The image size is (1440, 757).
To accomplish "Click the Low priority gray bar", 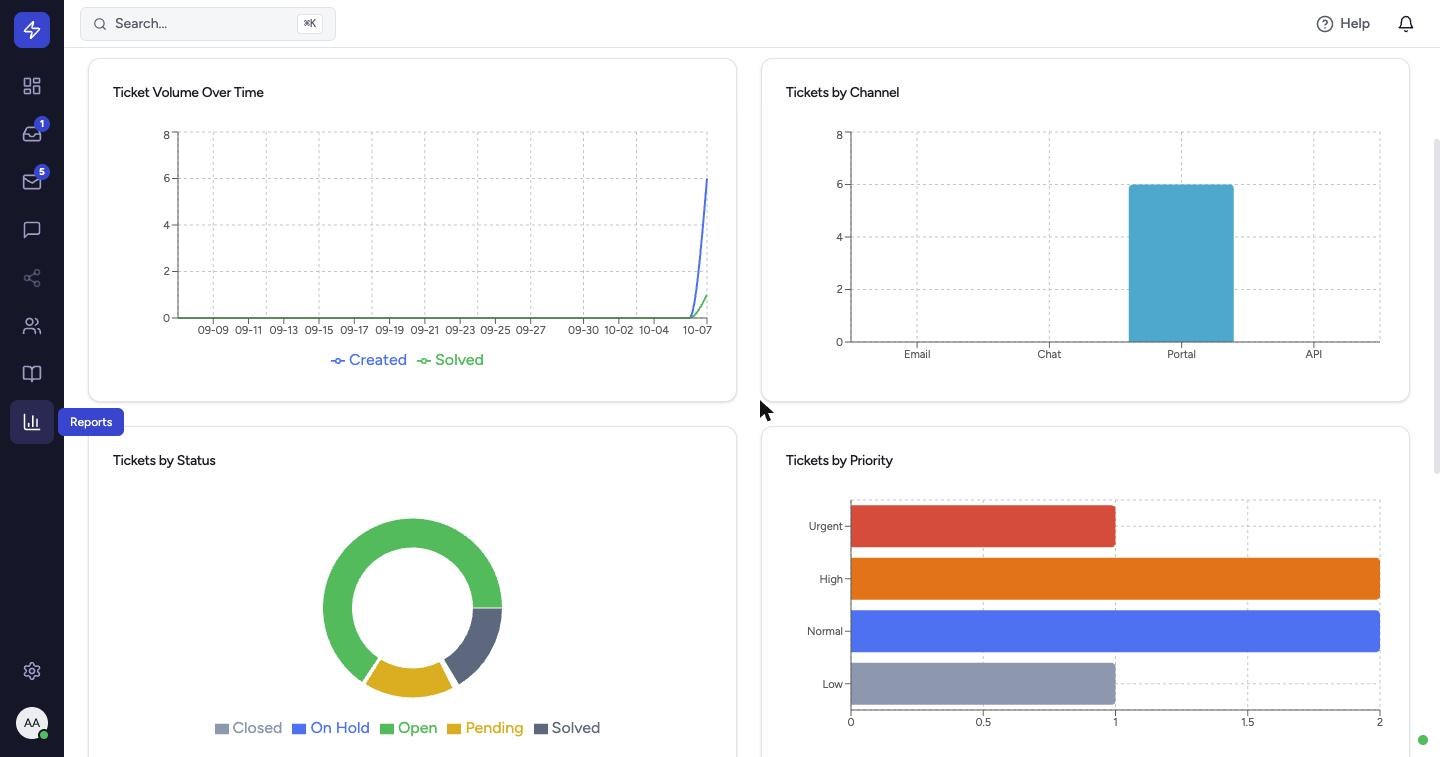I will pos(983,684).
